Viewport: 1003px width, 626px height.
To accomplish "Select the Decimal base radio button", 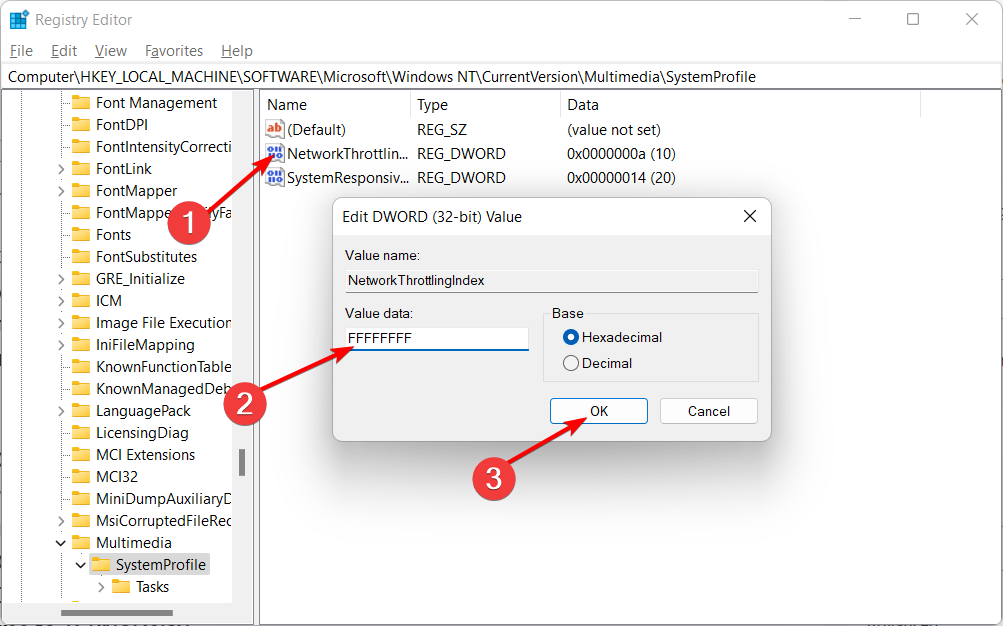I will (x=570, y=362).
